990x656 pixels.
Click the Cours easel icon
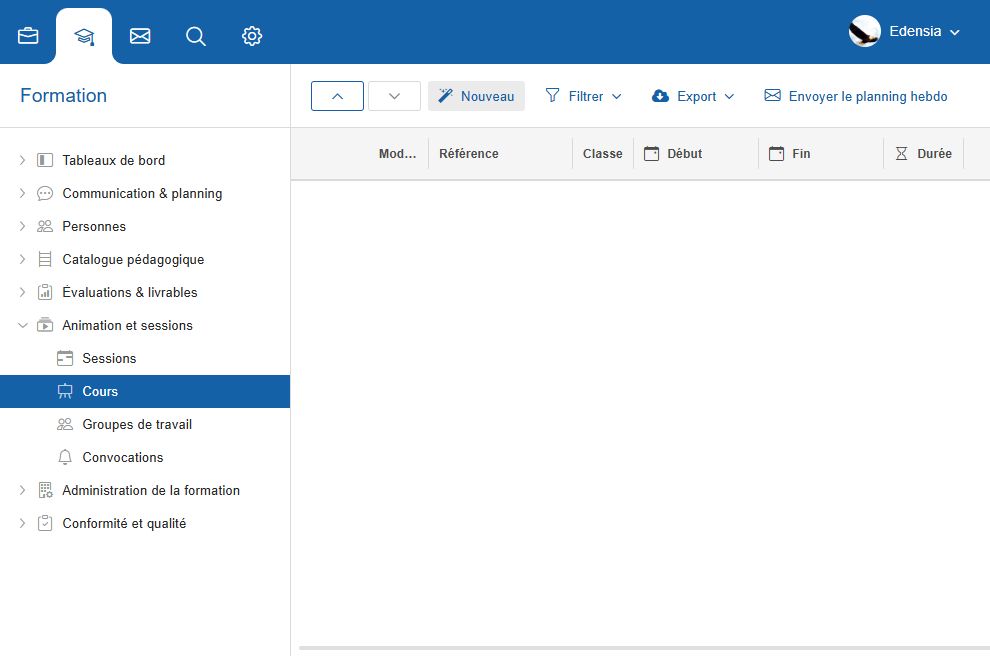tap(65, 391)
